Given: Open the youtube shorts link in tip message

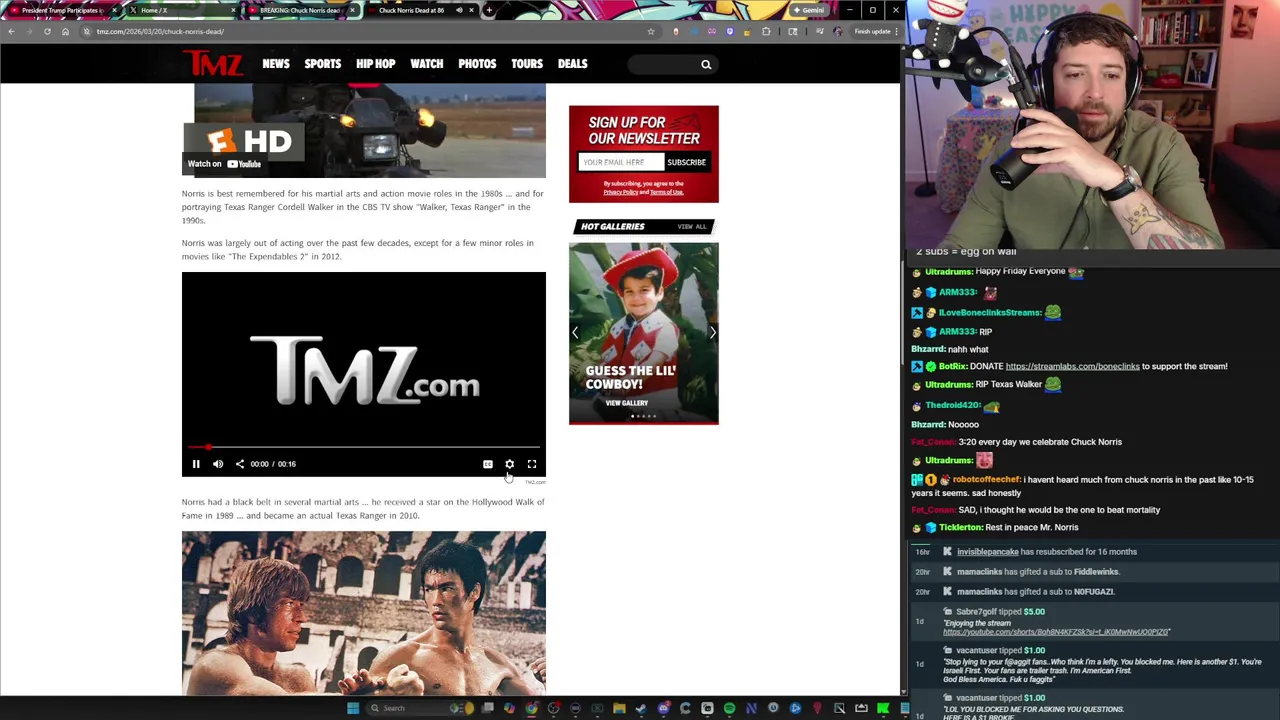Looking at the screenshot, I should [1056, 632].
